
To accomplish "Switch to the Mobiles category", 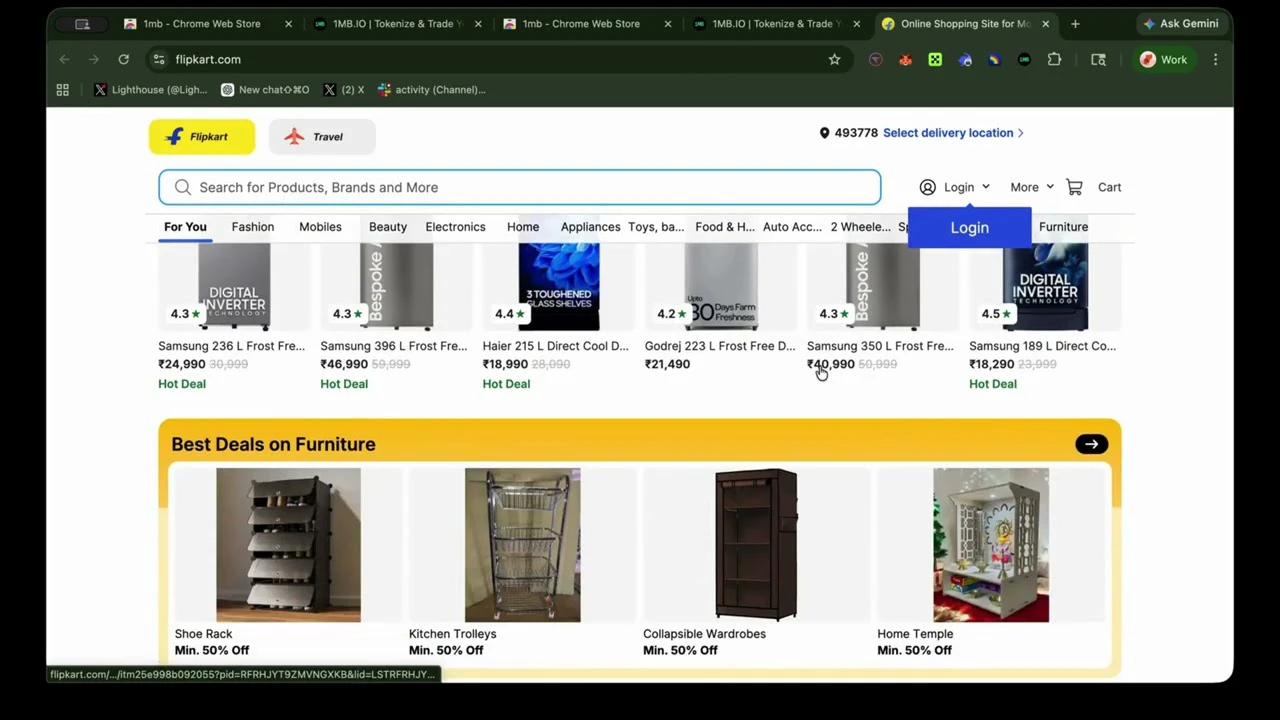I will (320, 227).
